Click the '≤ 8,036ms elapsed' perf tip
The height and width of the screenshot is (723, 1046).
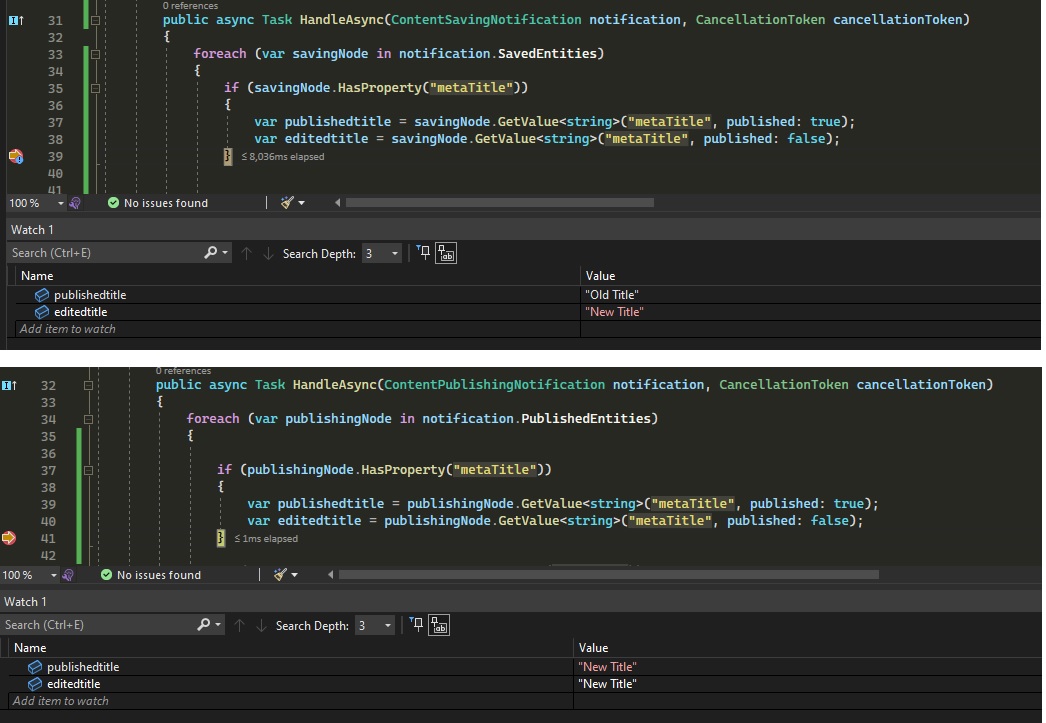click(283, 157)
